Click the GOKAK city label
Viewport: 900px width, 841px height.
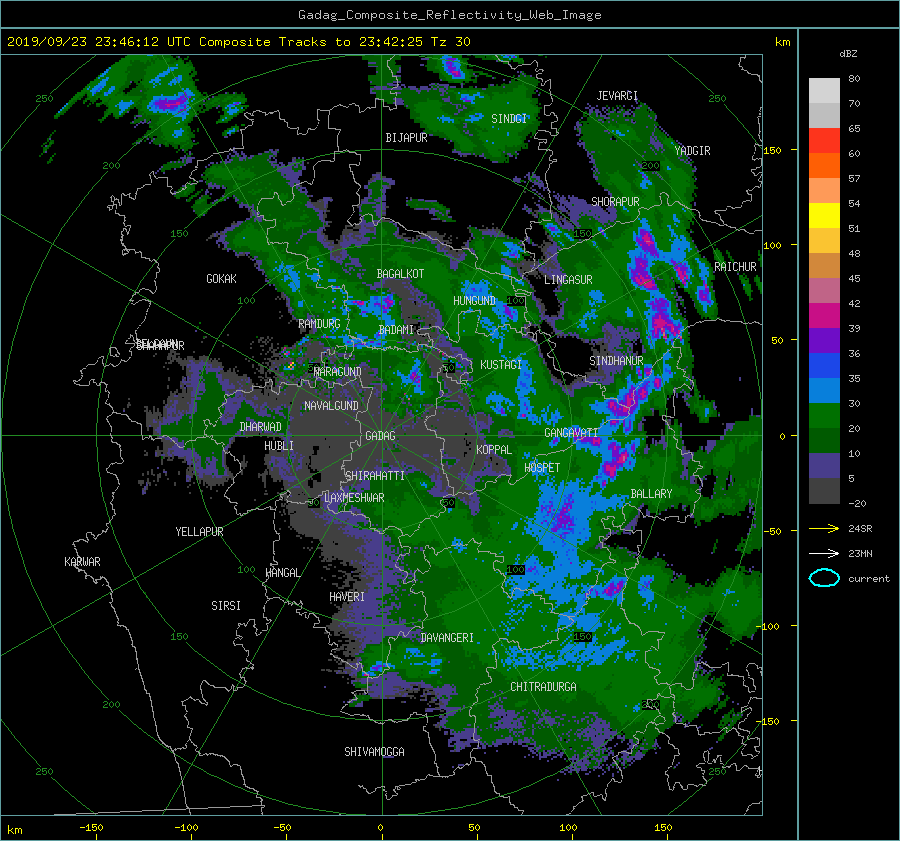(x=221, y=278)
